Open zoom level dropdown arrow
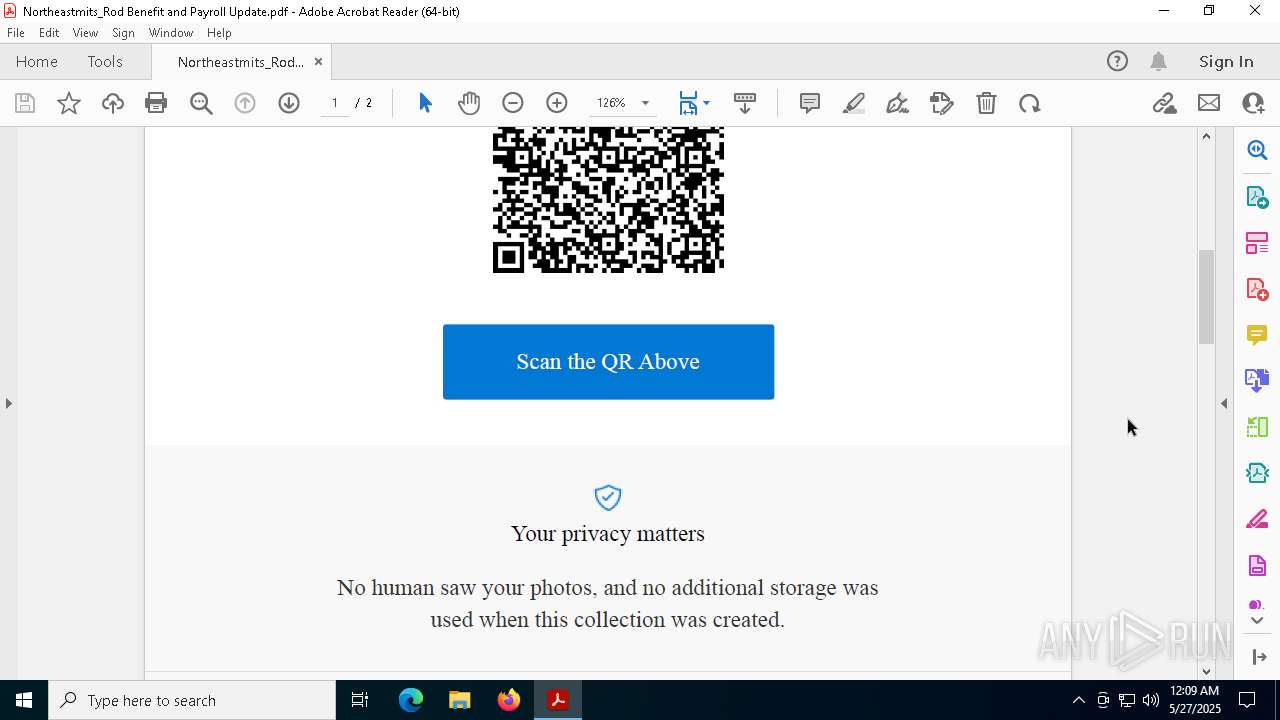The width and height of the screenshot is (1280, 720). click(x=645, y=103)
